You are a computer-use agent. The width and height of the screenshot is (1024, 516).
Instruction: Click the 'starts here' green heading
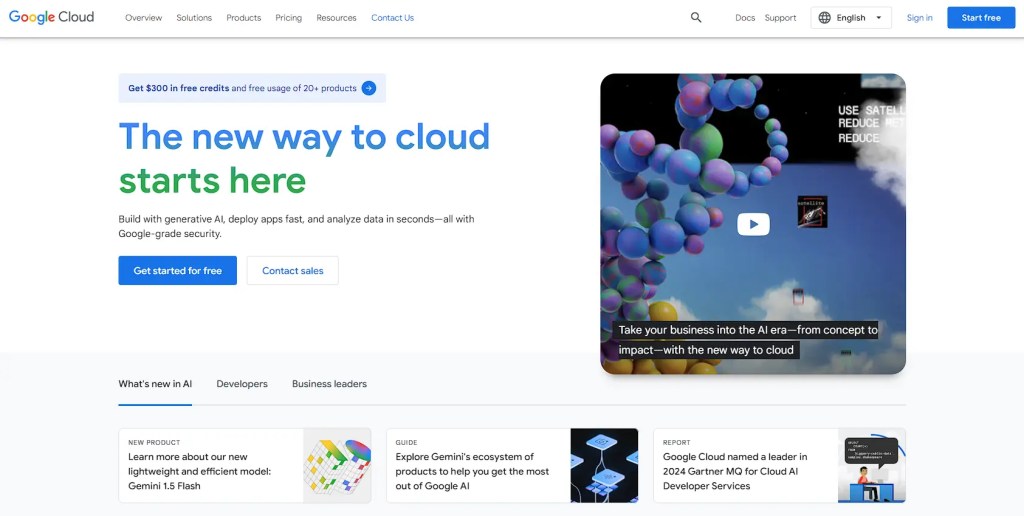tap(212, 180)
